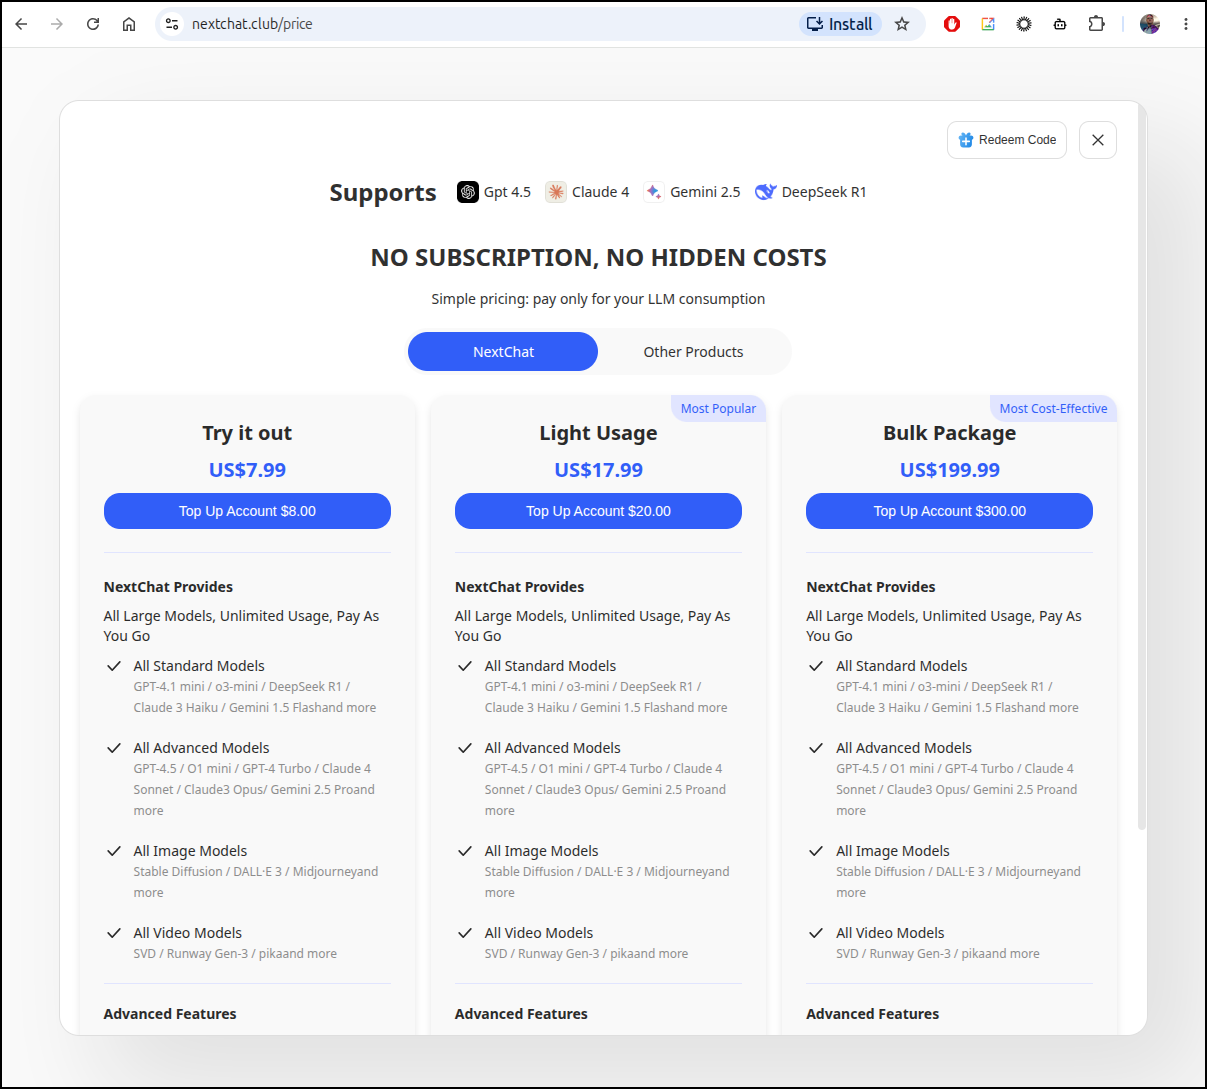Select the NextChat pricing tab
The height and width of the screenshot is (1089, 1207).
tap(503, 352)
